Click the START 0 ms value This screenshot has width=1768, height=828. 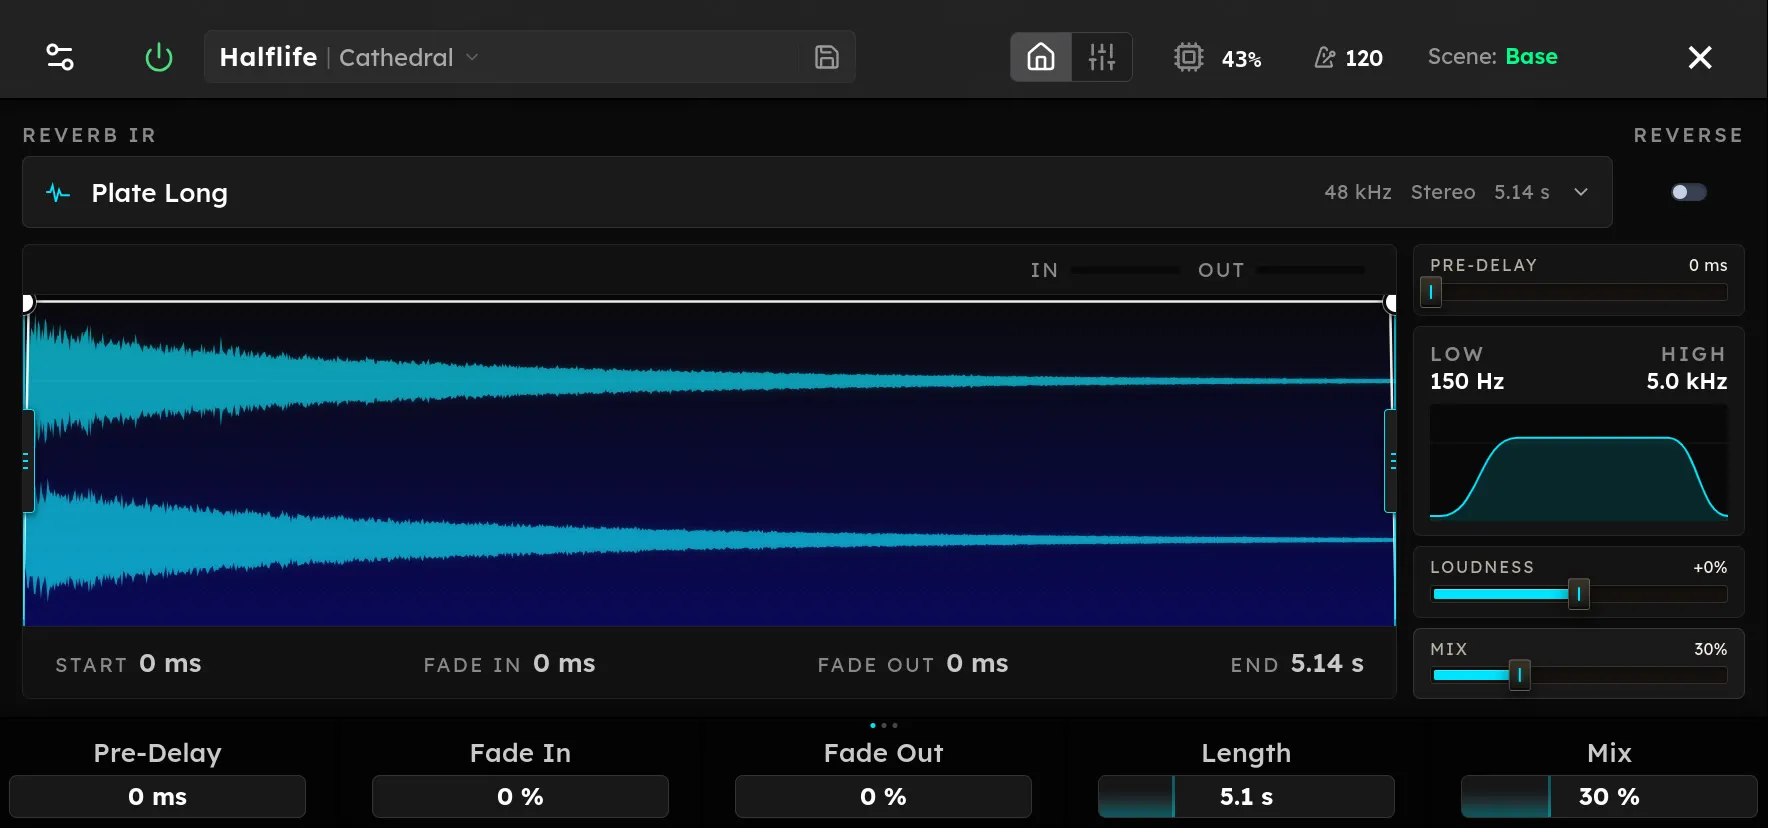[x=170, y=664]
